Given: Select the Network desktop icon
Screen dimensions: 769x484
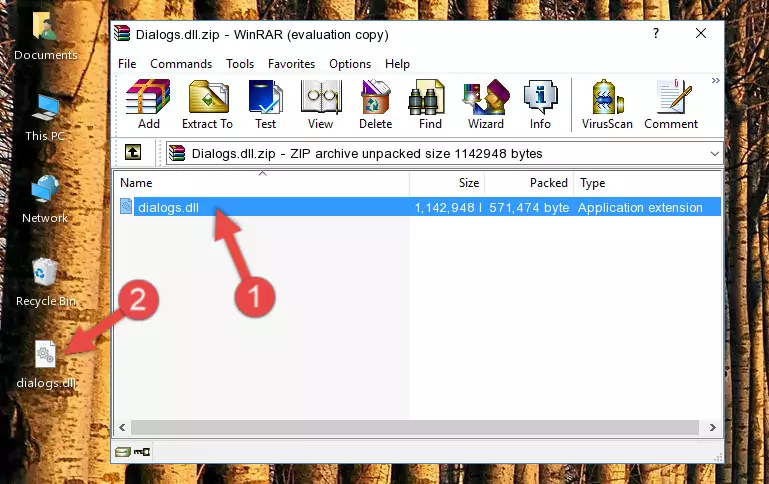Looking at the screenshot, I should click(x=45, y=199).
